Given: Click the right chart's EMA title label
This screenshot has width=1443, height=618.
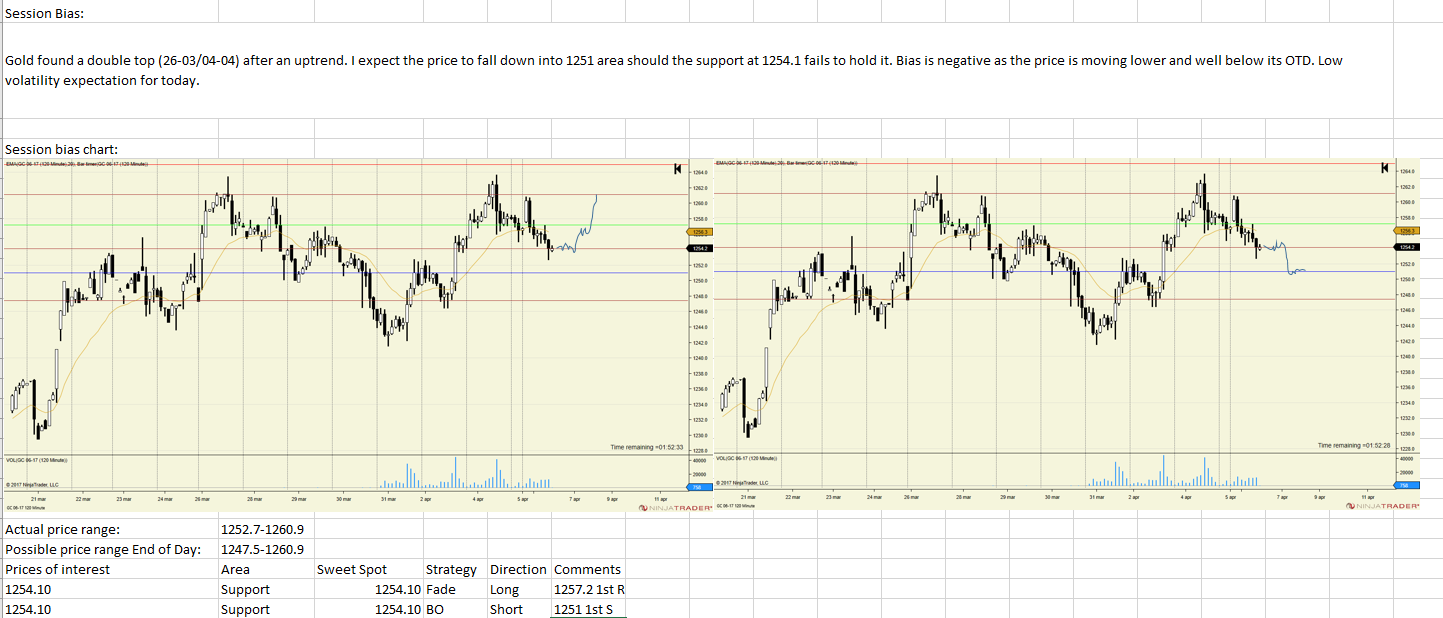Looking at the screenshot, I should (785, 161).
